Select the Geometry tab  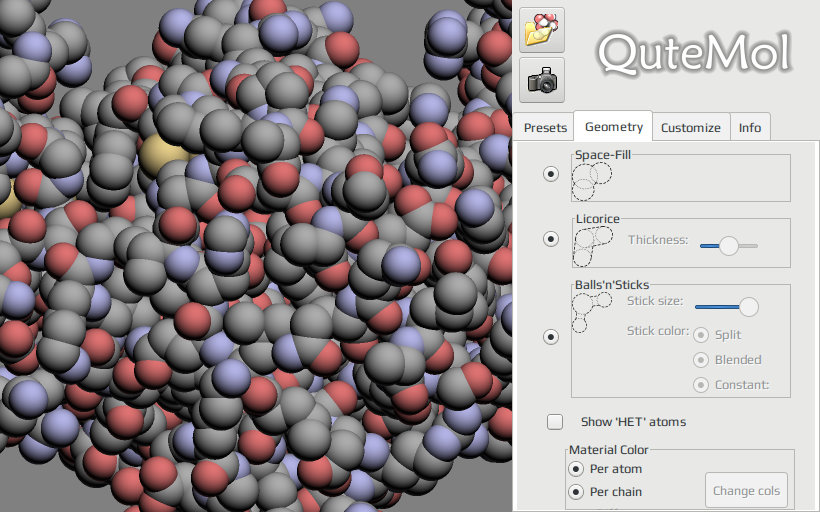(613, 127)
